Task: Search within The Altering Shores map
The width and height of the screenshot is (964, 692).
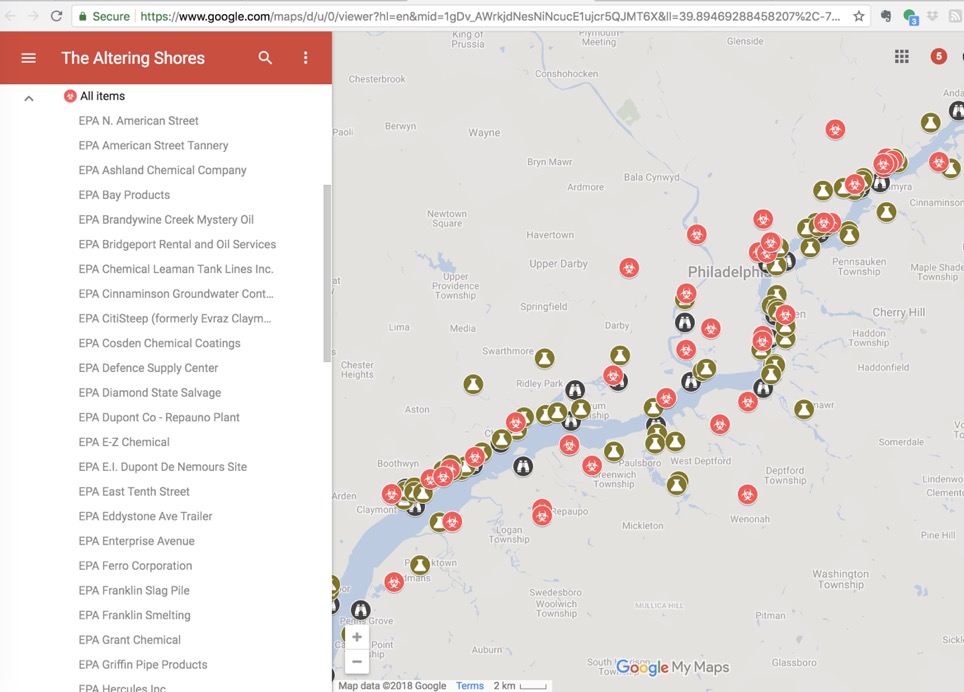Action: (x=265, y=58)
